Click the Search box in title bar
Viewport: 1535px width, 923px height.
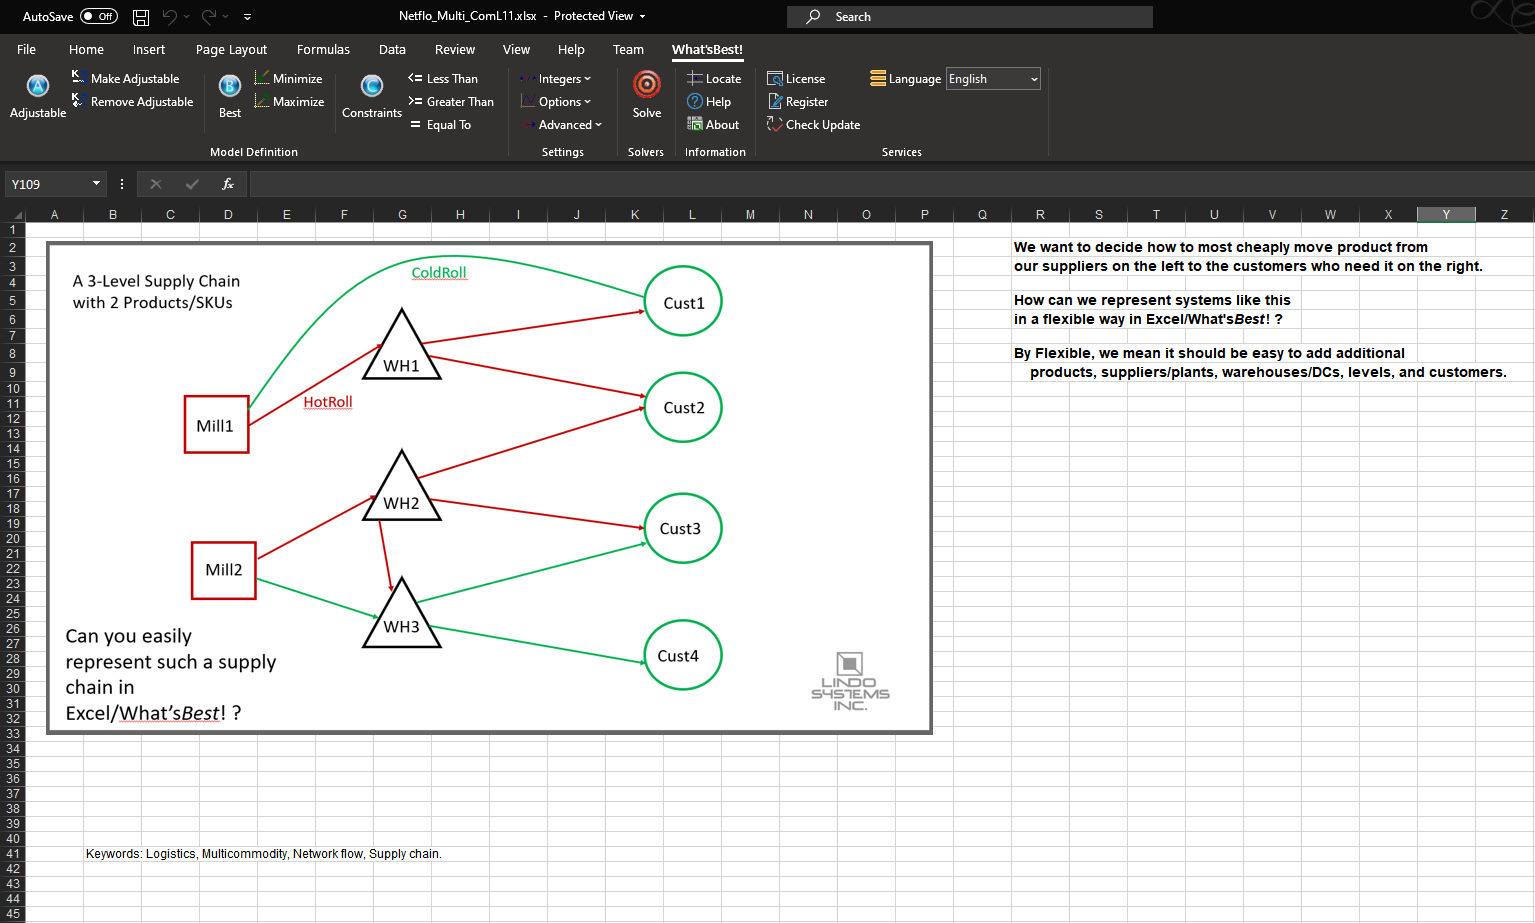970,17
